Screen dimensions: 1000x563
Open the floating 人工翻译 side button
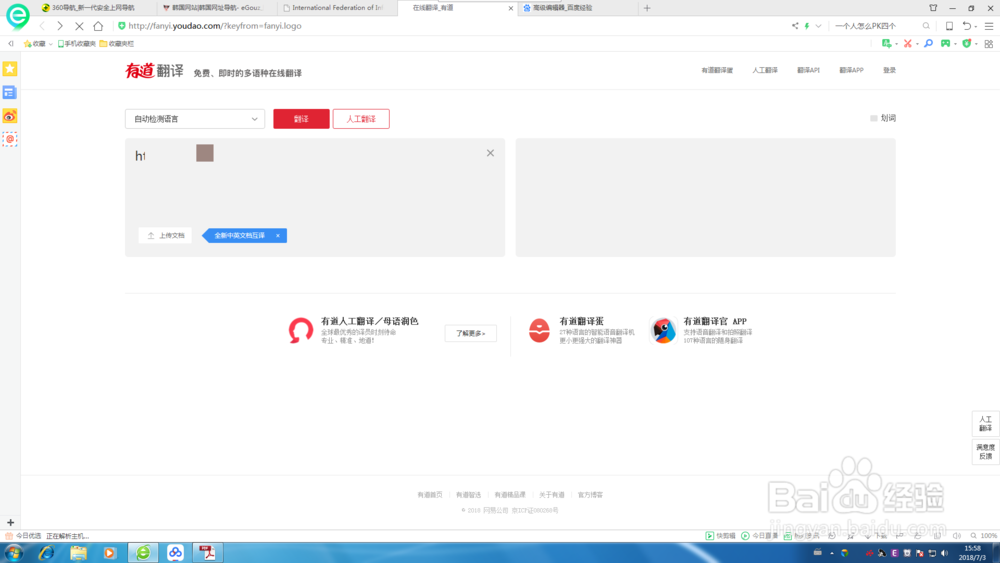[985, 423]
